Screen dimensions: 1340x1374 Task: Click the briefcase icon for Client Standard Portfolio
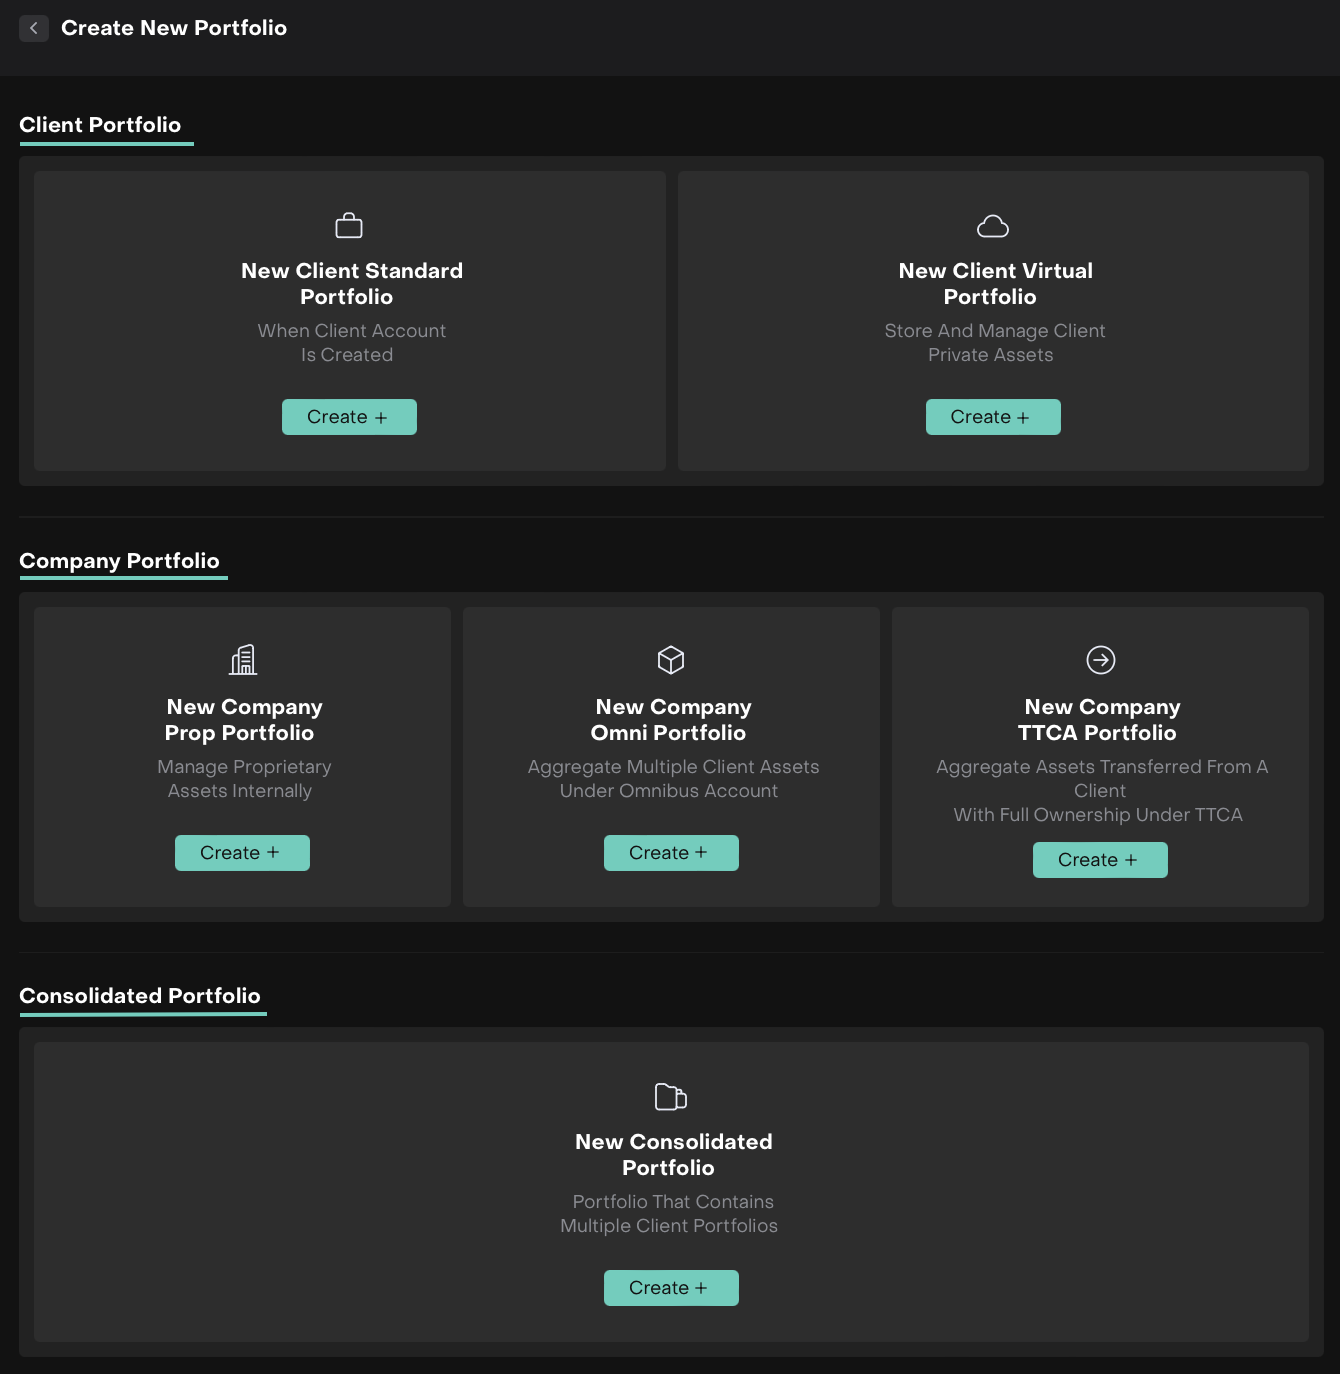point(349,226)
